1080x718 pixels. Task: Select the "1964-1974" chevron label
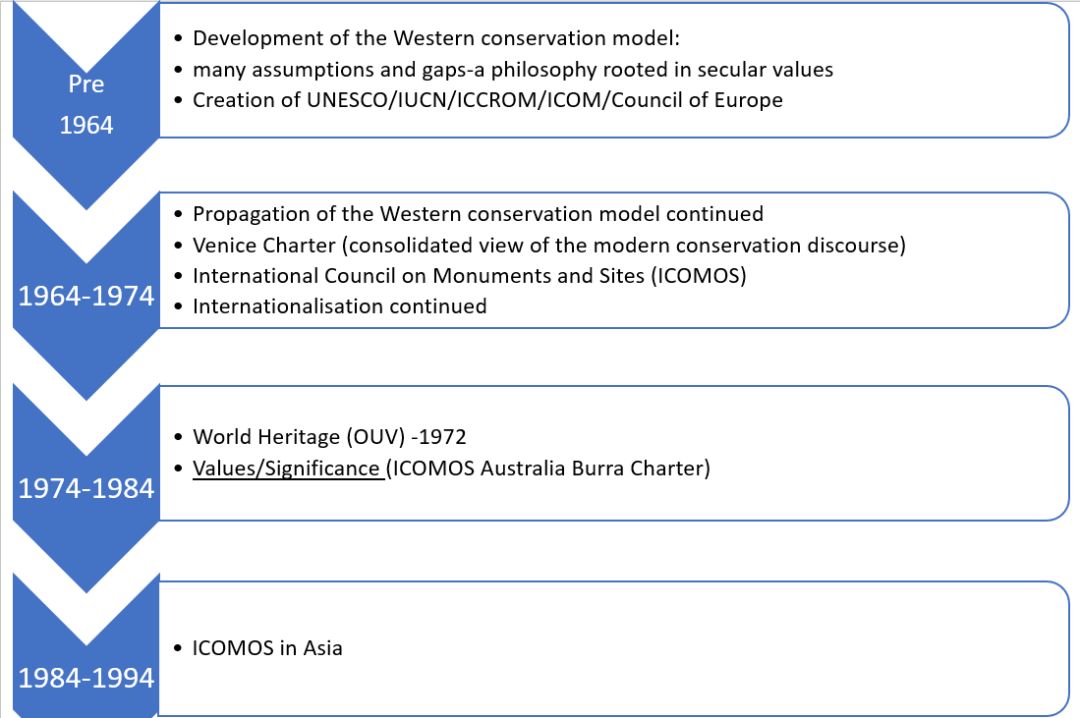86,296
